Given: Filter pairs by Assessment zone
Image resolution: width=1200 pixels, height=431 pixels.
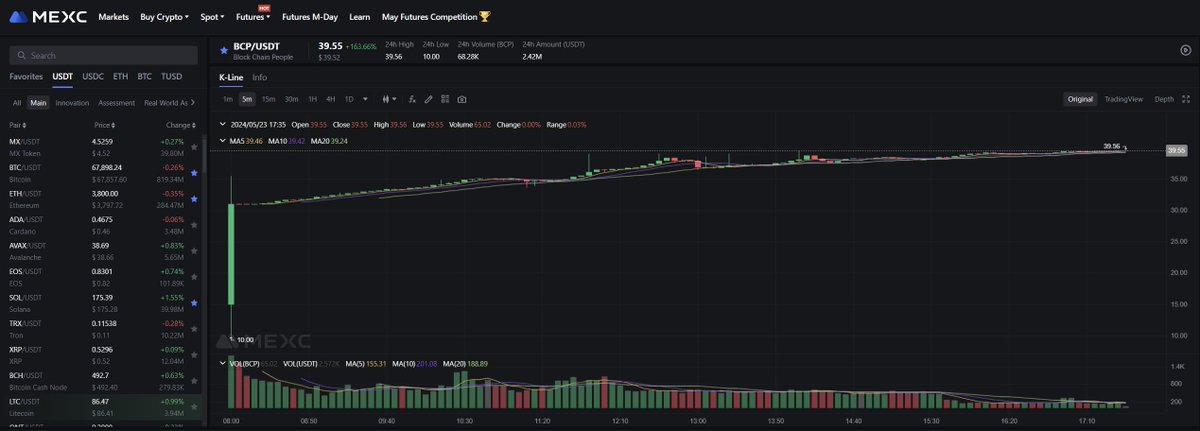Looking at the screenshot, I should click(116, 102).
